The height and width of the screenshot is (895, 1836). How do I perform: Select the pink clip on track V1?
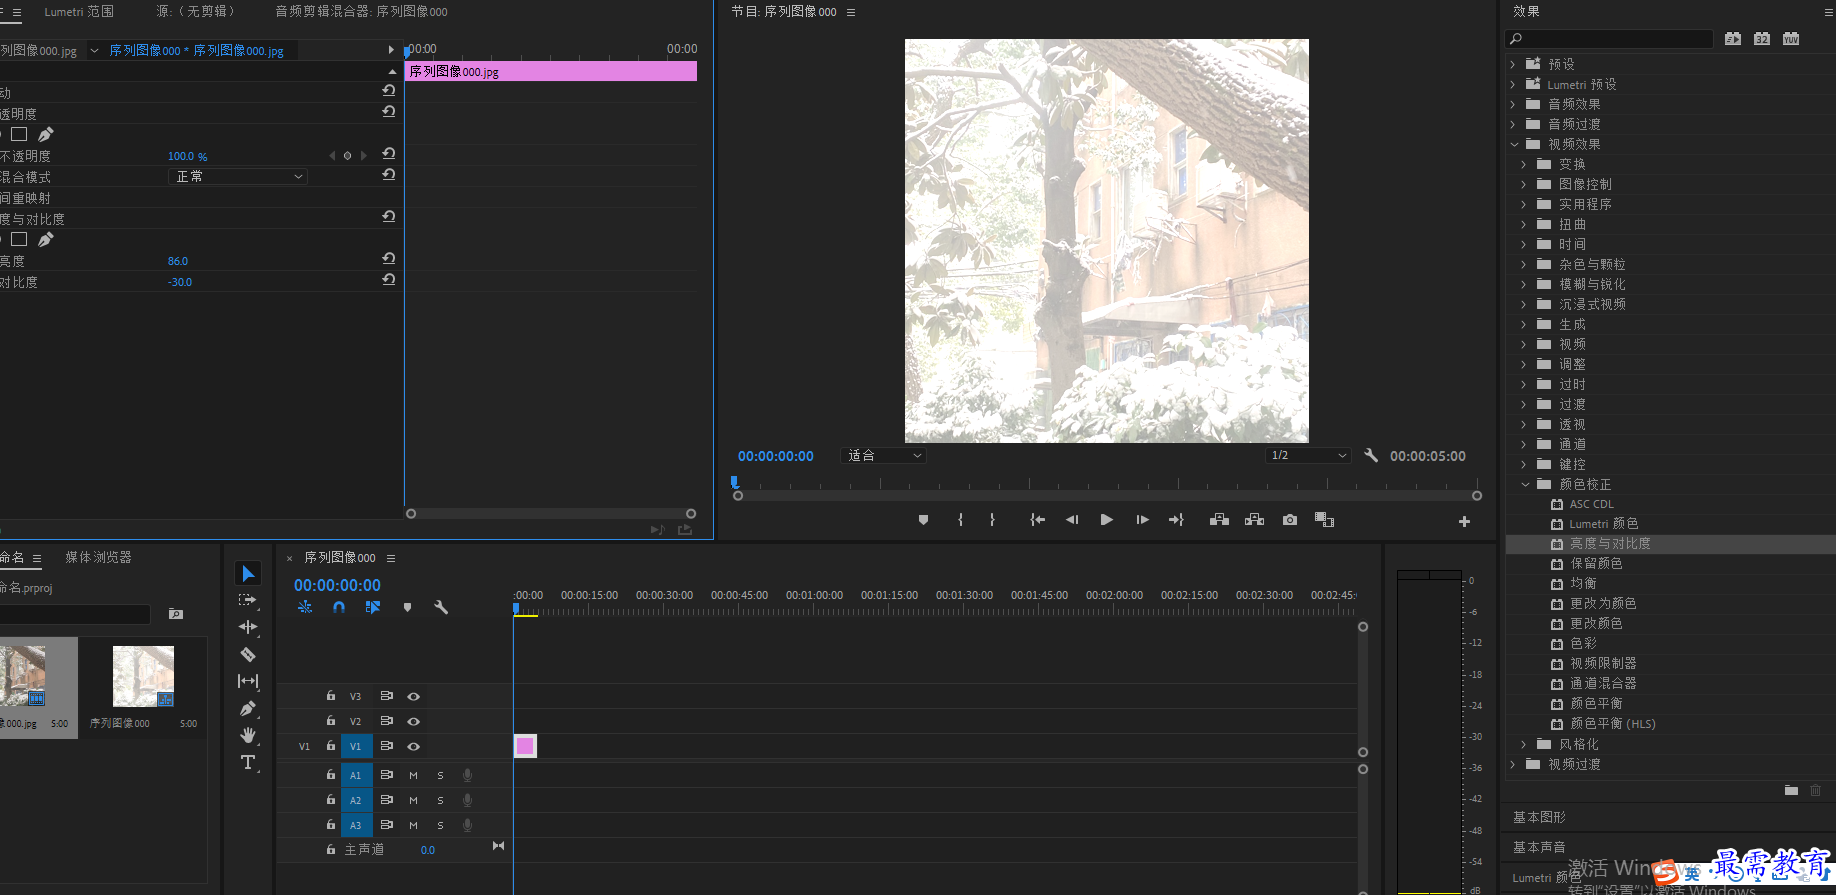pyautogui.click(x=525, y=746)
